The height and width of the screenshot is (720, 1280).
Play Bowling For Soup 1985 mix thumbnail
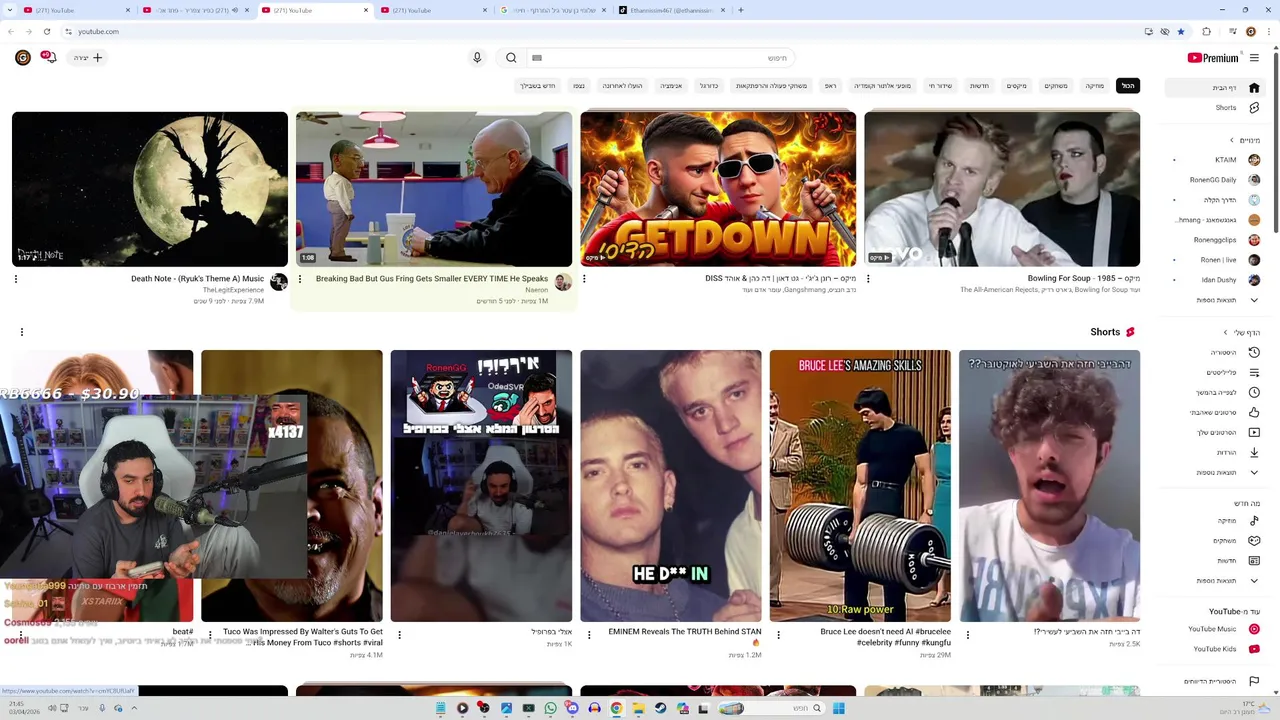pos(1002,189)
